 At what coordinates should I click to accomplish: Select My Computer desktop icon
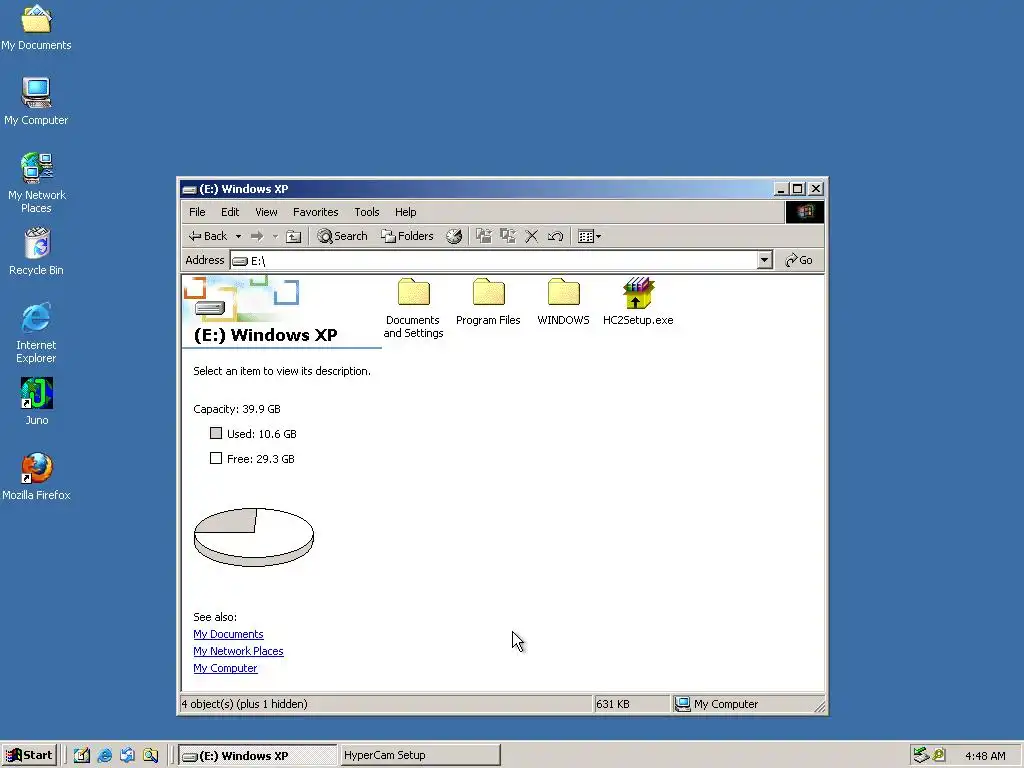tap(36, 101)
